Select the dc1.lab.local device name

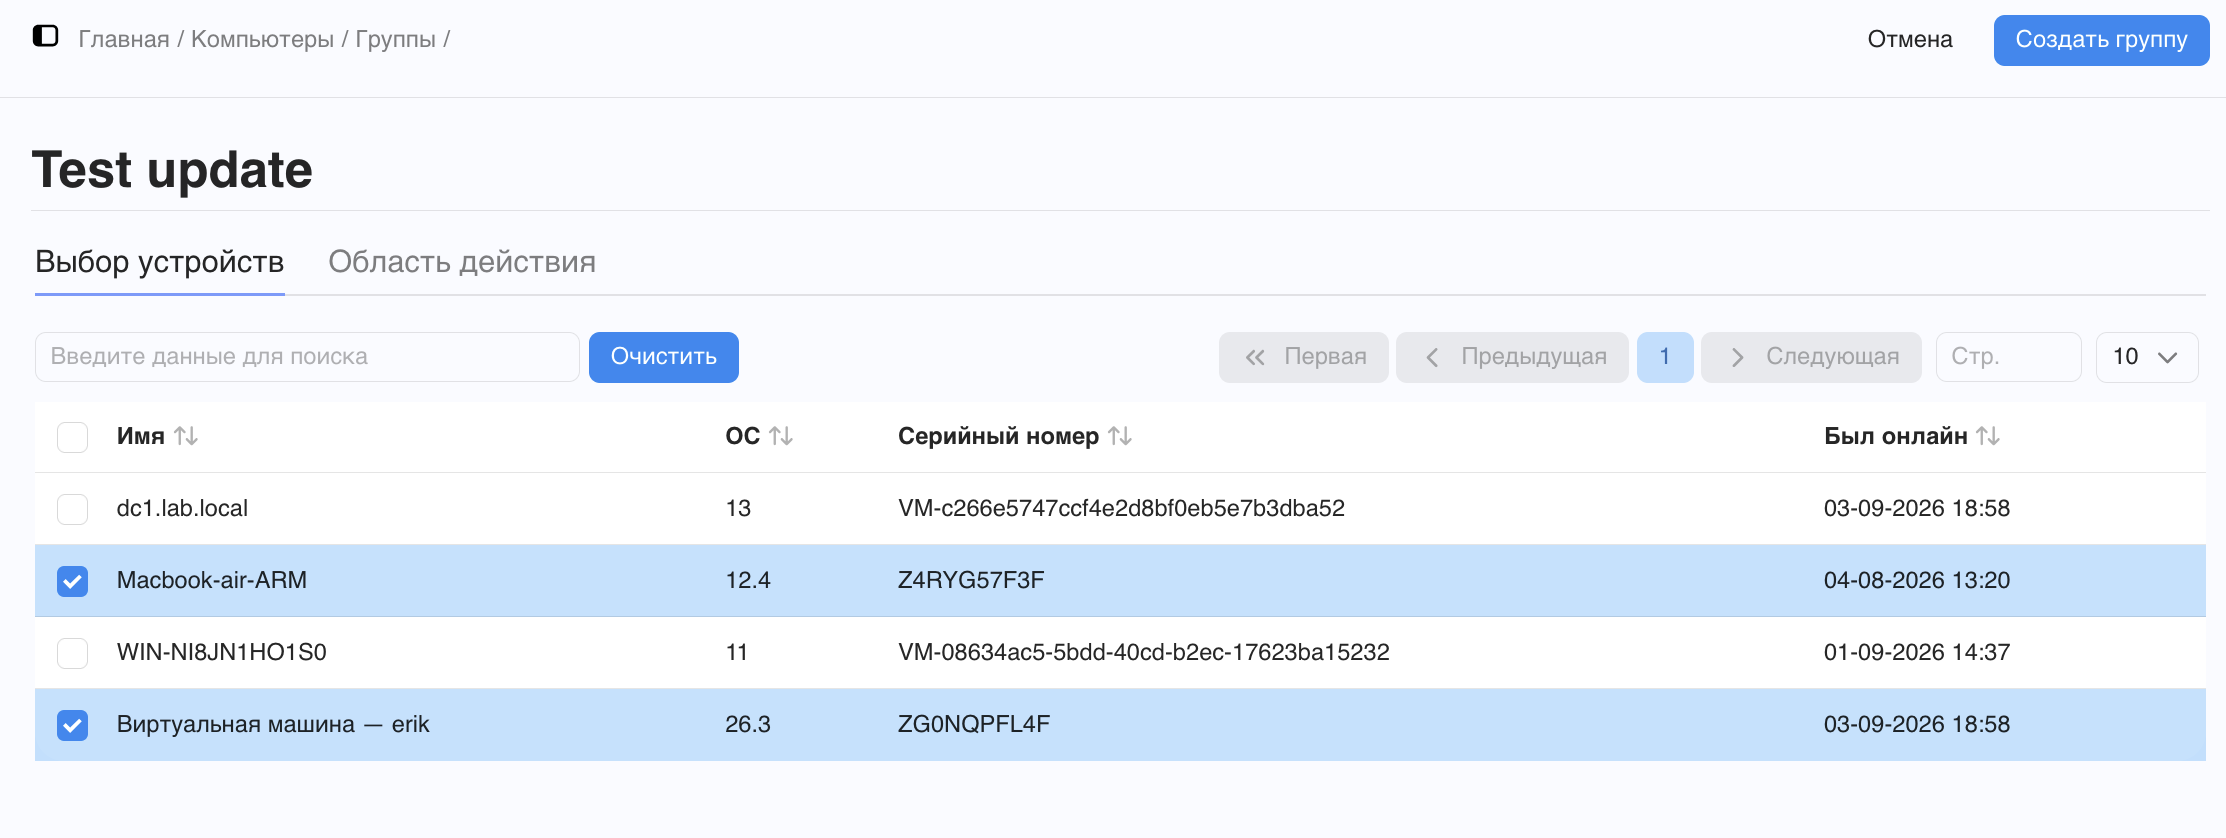(x=182, y=508)
